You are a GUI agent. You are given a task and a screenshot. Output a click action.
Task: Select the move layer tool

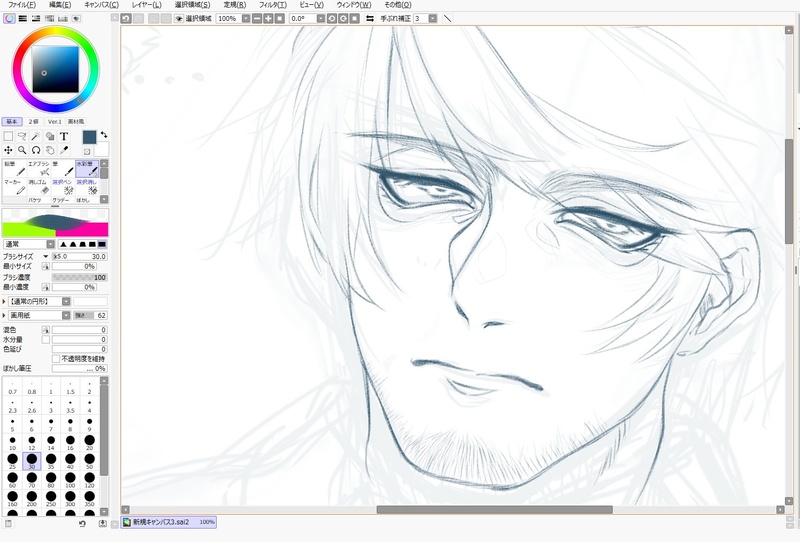coord(8,150)
